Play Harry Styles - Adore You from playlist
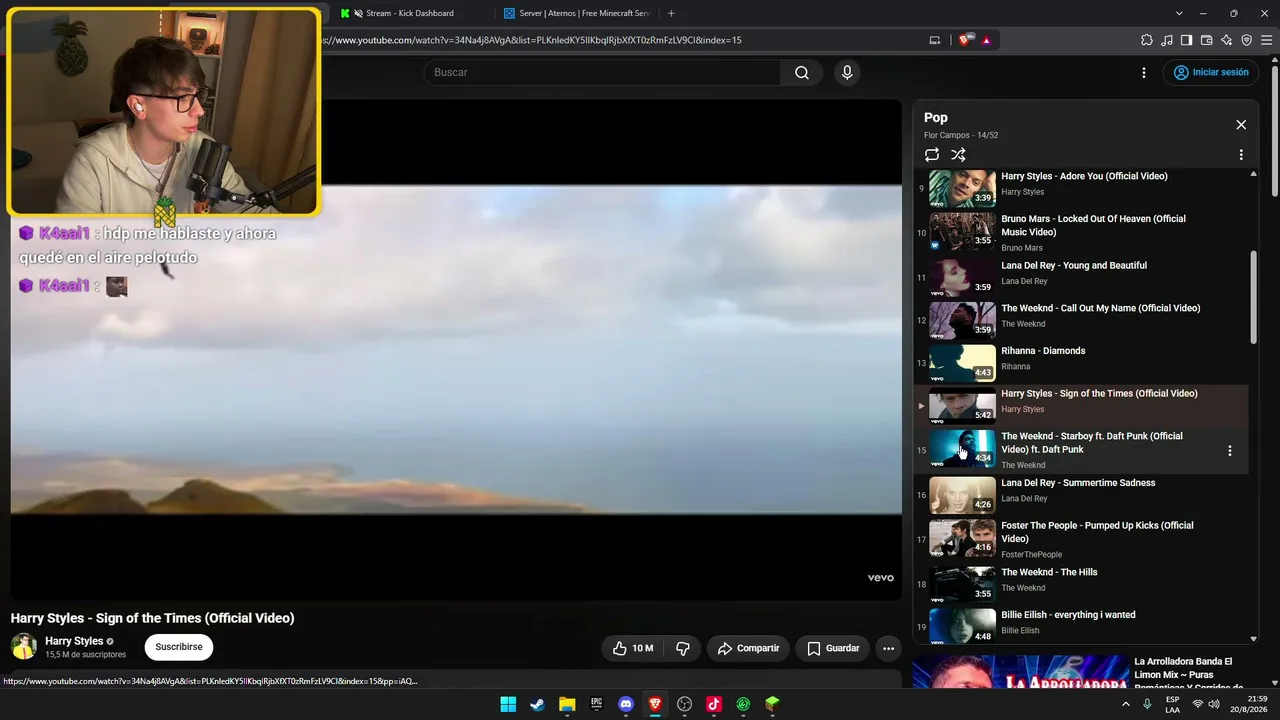Image resolution: width=1280 pixels, height=720 pixels. click(x=1082, y=184)
